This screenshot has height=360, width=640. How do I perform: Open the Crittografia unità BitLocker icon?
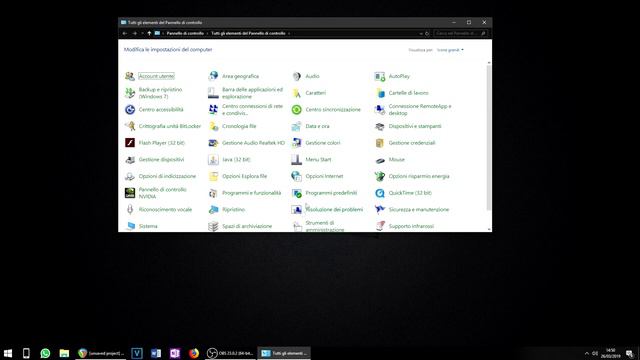(x=130, y=126)
